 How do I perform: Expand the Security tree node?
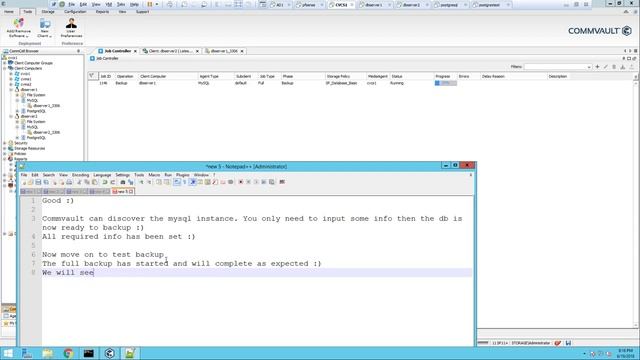pyautogui.click(x=5, y=143)
